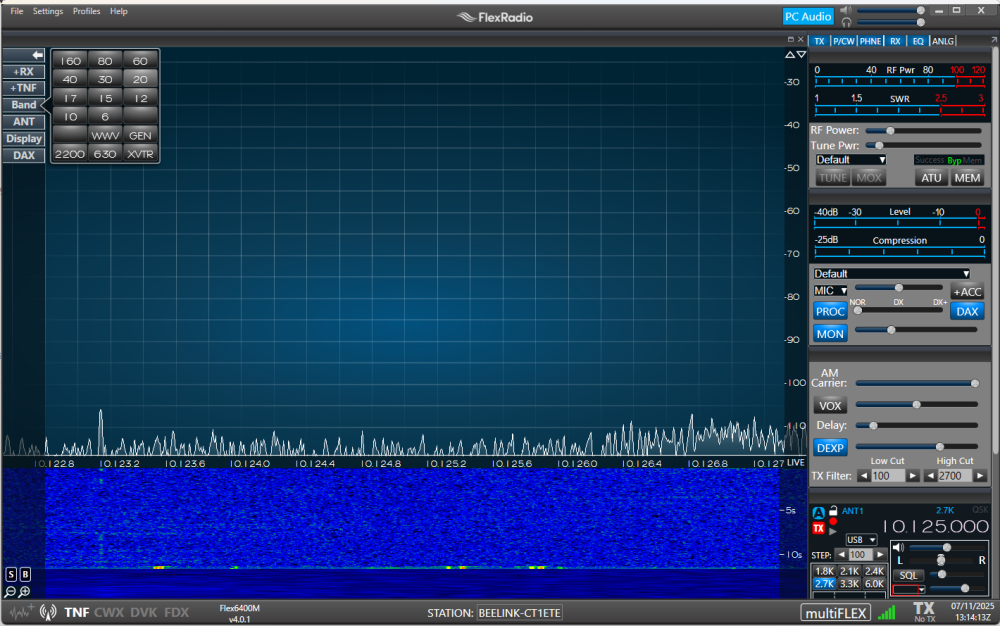Click the red record dot on slice A
The height and width of the screenshot is (626, 1000).
pos(832,521)
